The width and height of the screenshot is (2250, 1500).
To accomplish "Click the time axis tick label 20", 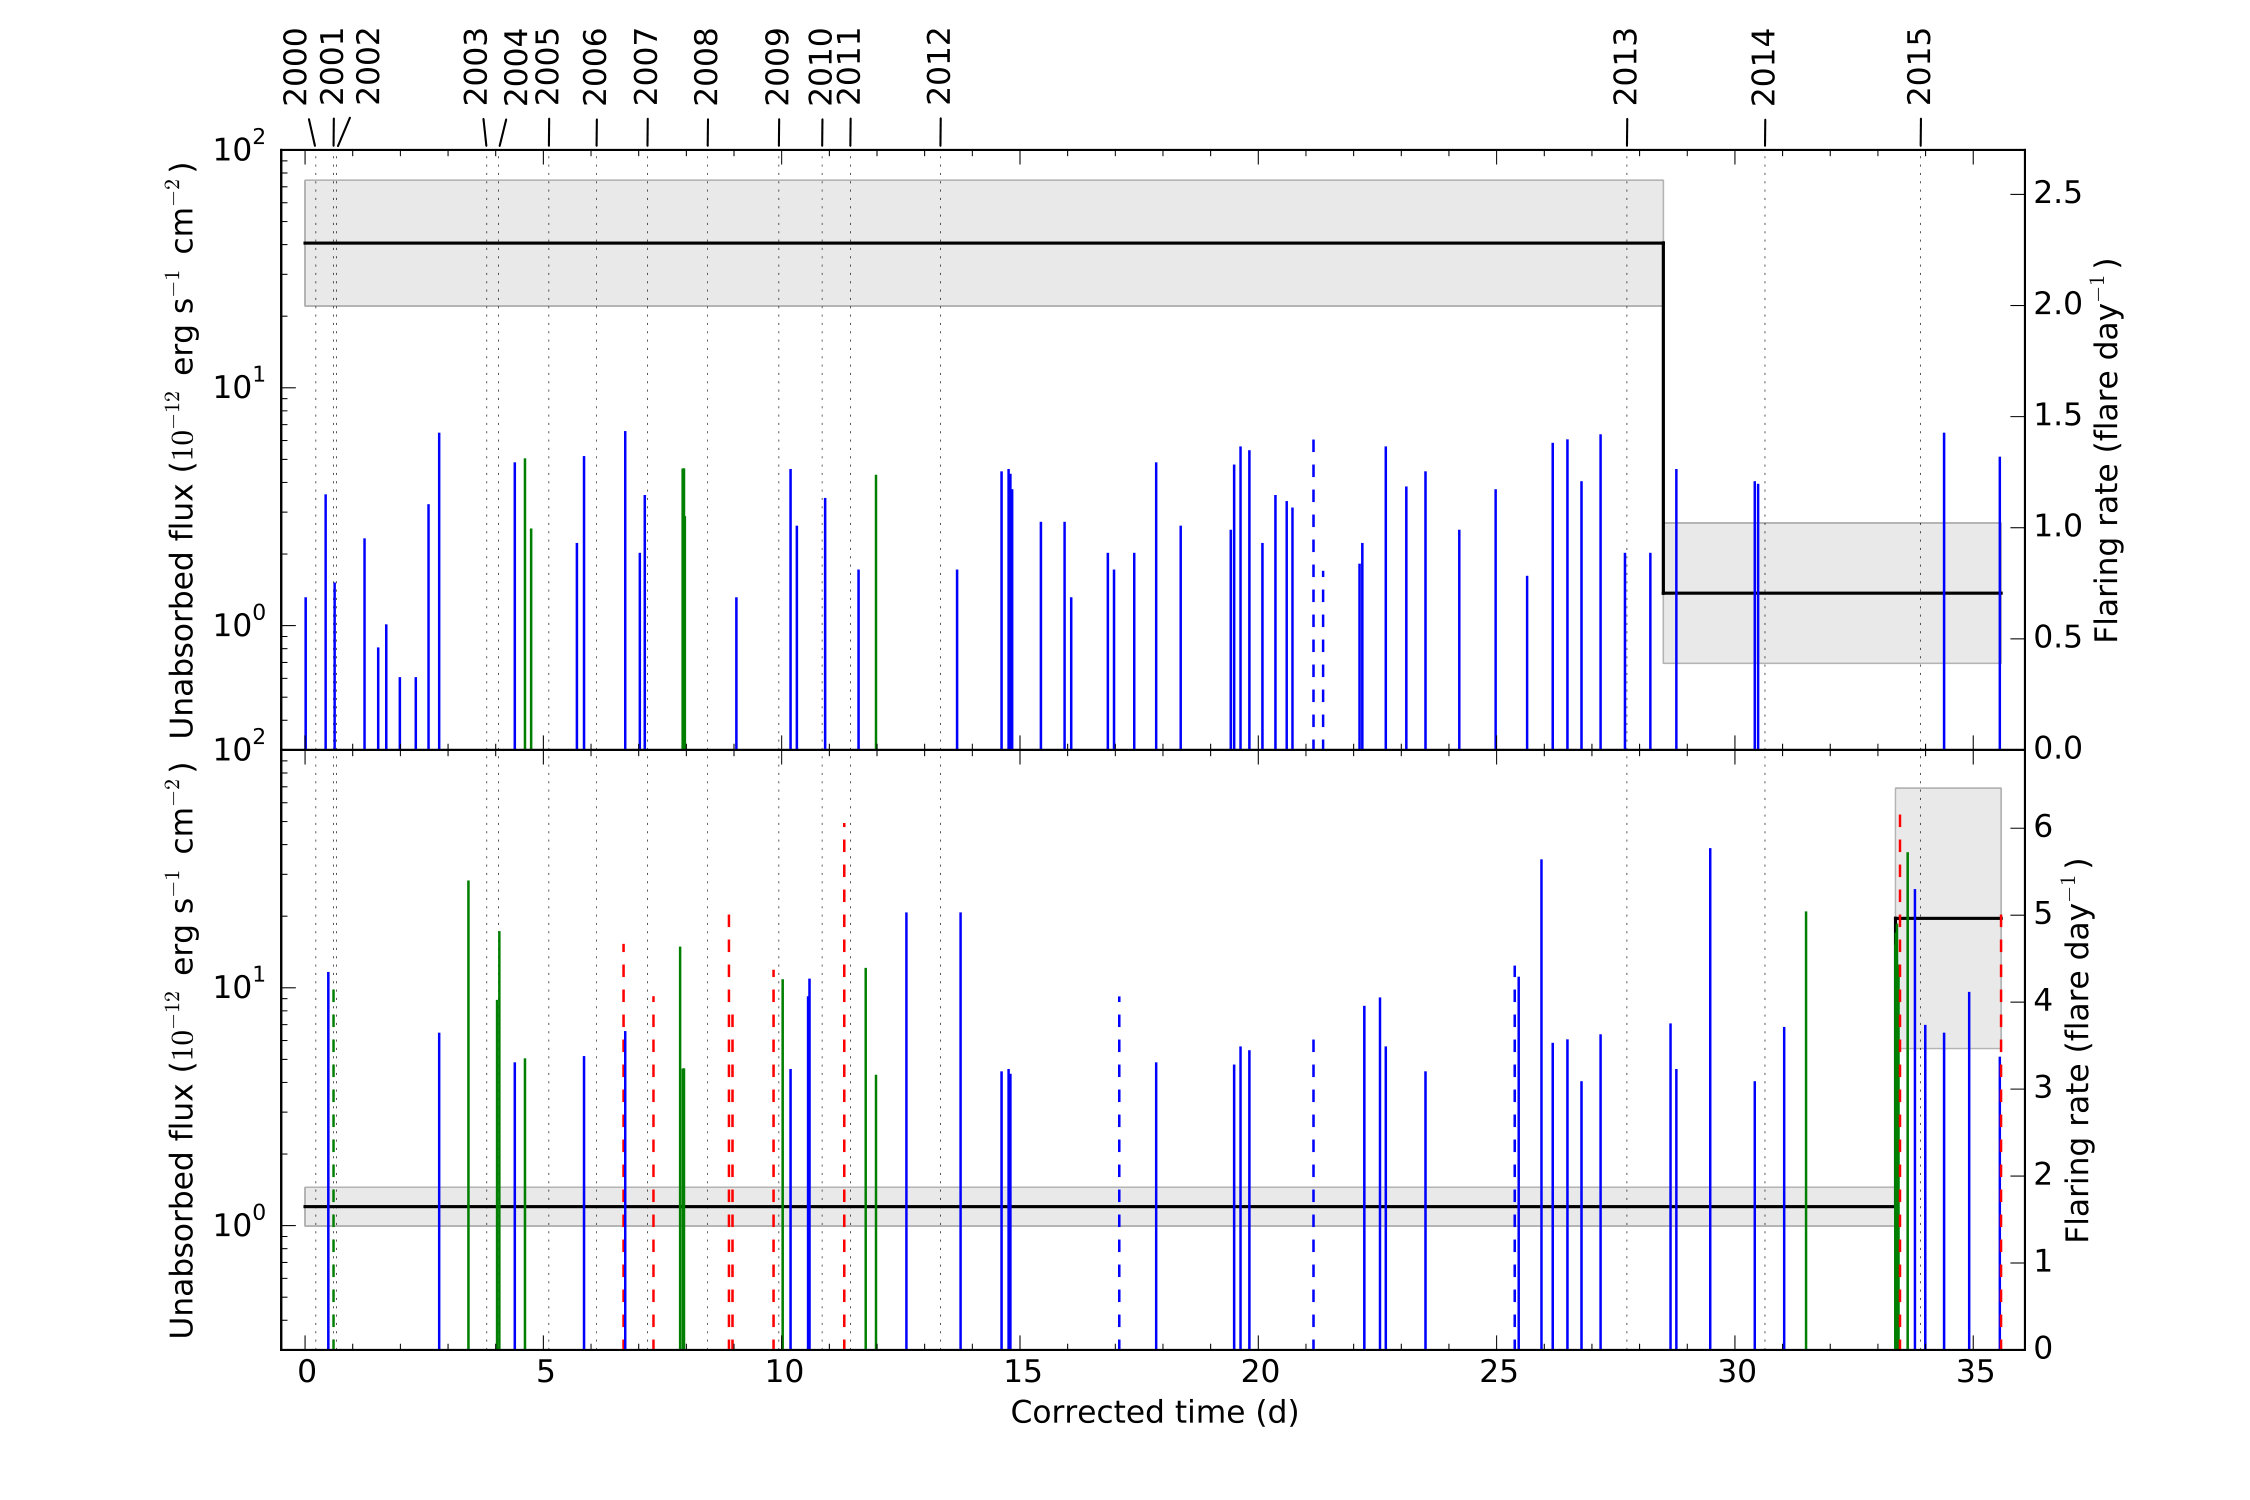I will point(1260,1372).
